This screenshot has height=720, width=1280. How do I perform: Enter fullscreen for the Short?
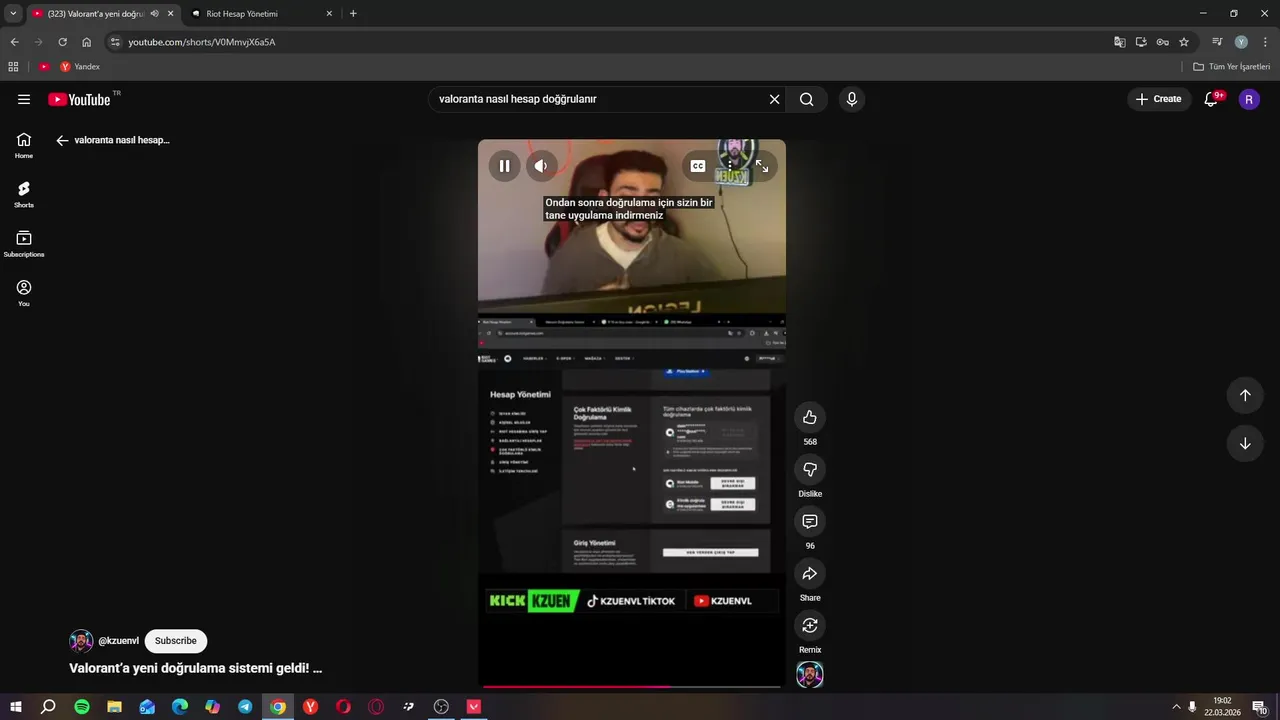click(x=762, y=166)
